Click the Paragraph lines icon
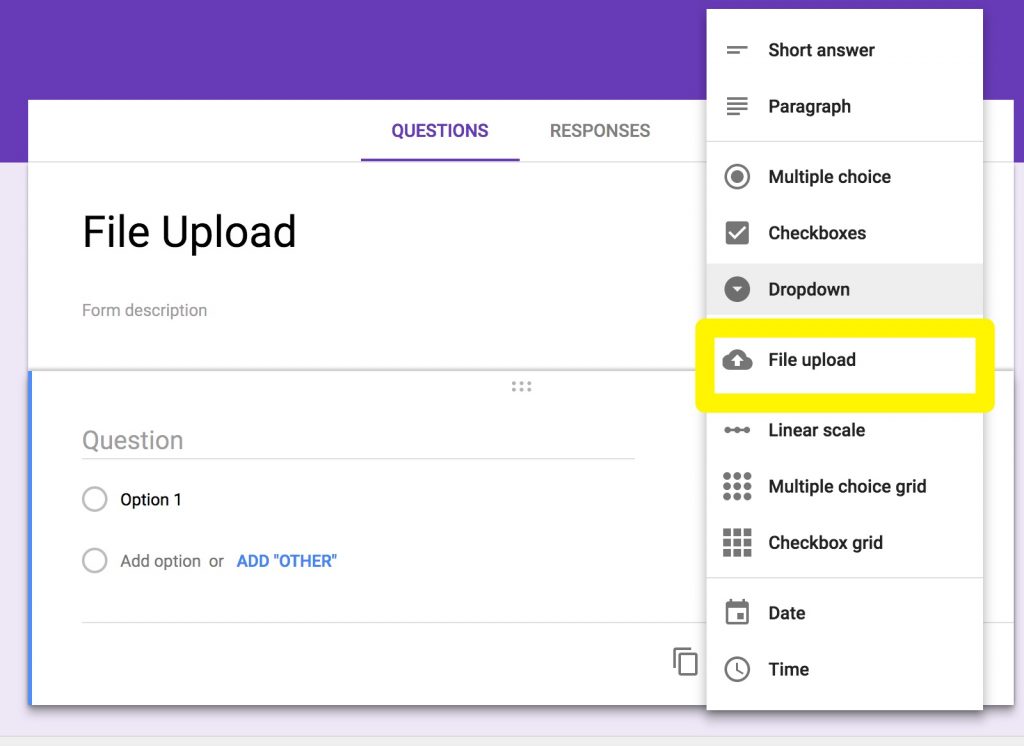Viewport: 1024px width, 746px height. point(737,106)
